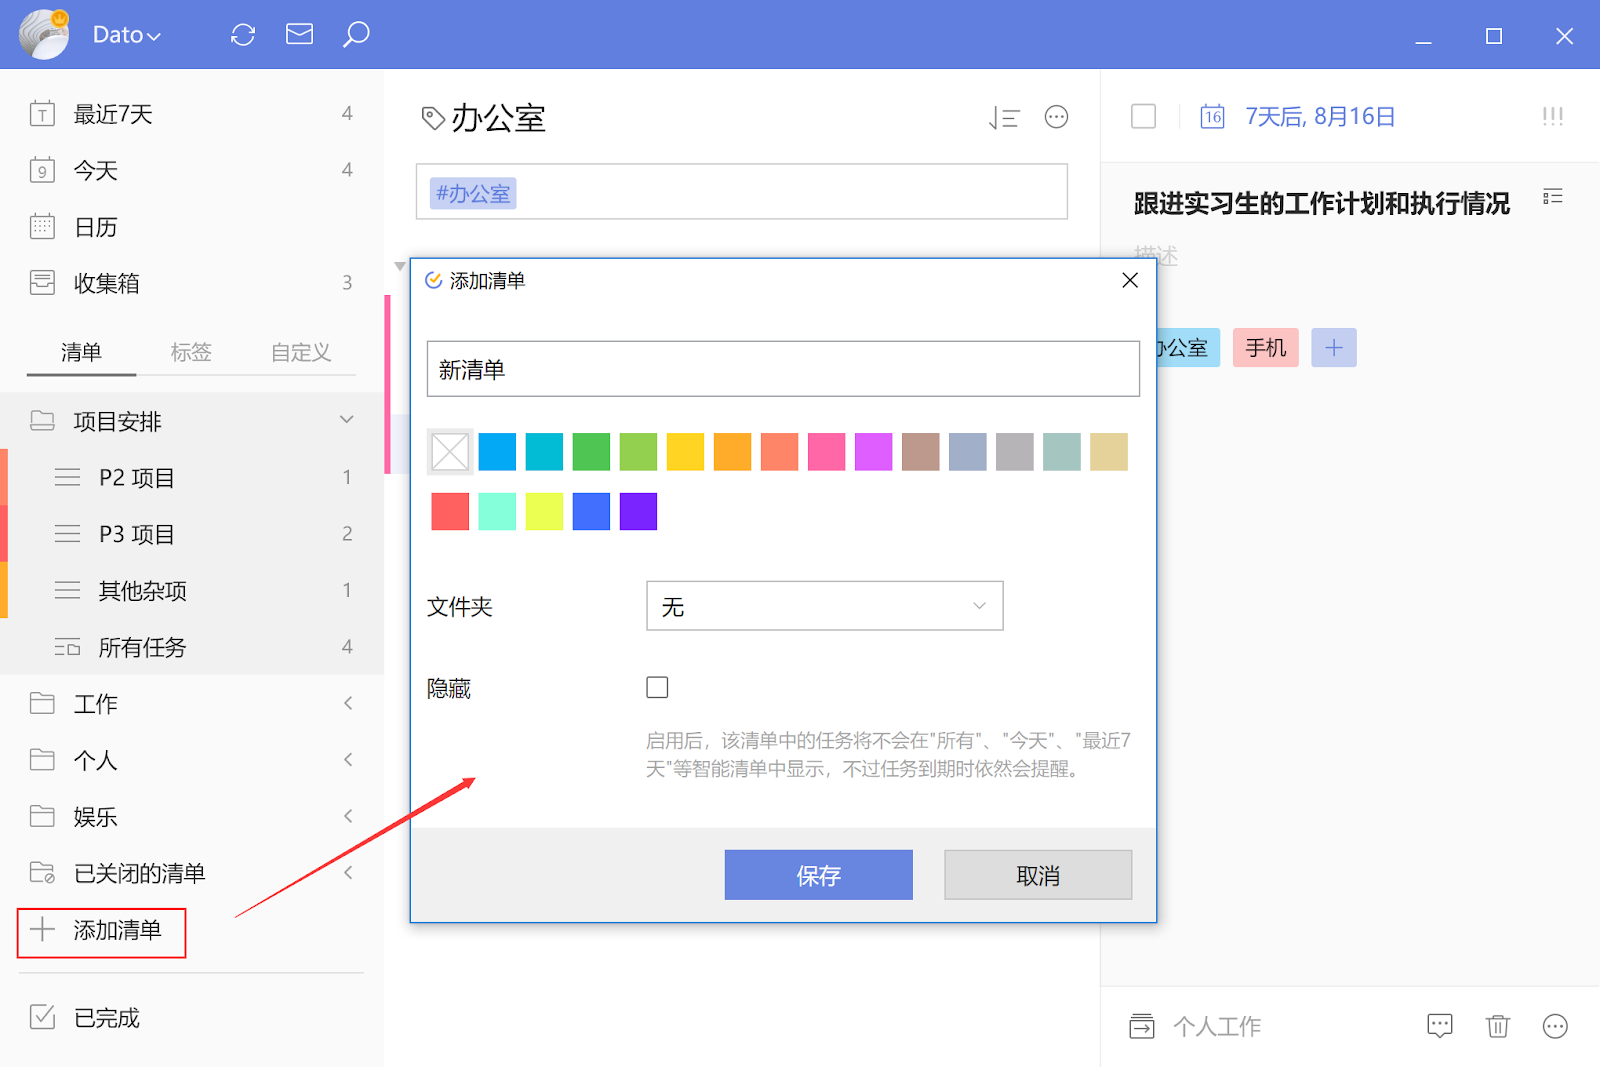Open 最近7天 smart list
This screenshot has height=1067, width=1600.
click(x=192, y=114)
